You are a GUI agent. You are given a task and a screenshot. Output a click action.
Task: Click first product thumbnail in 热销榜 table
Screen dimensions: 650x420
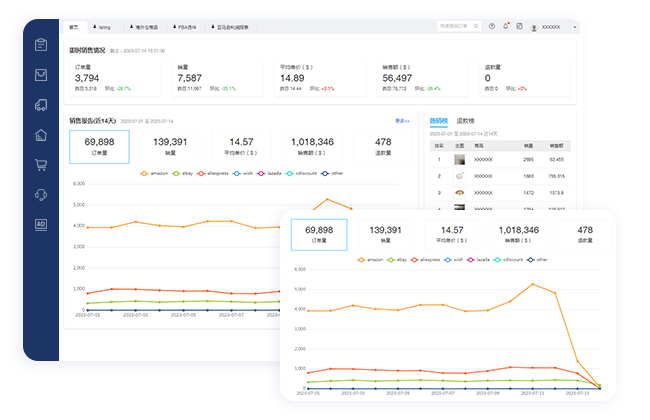tap(460, 159)
